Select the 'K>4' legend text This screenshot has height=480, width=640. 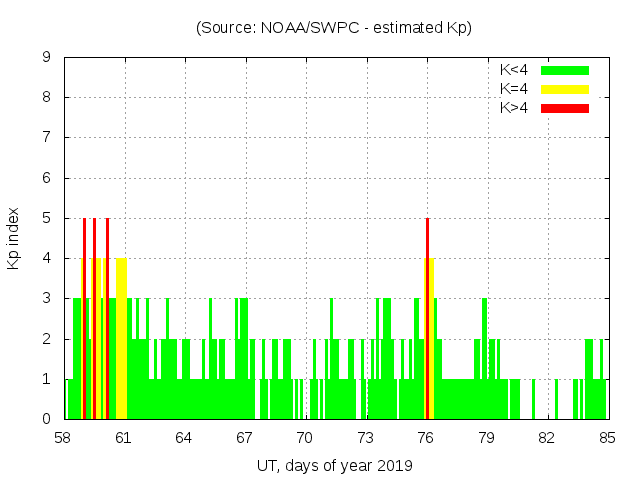click(x=514, y=108)
